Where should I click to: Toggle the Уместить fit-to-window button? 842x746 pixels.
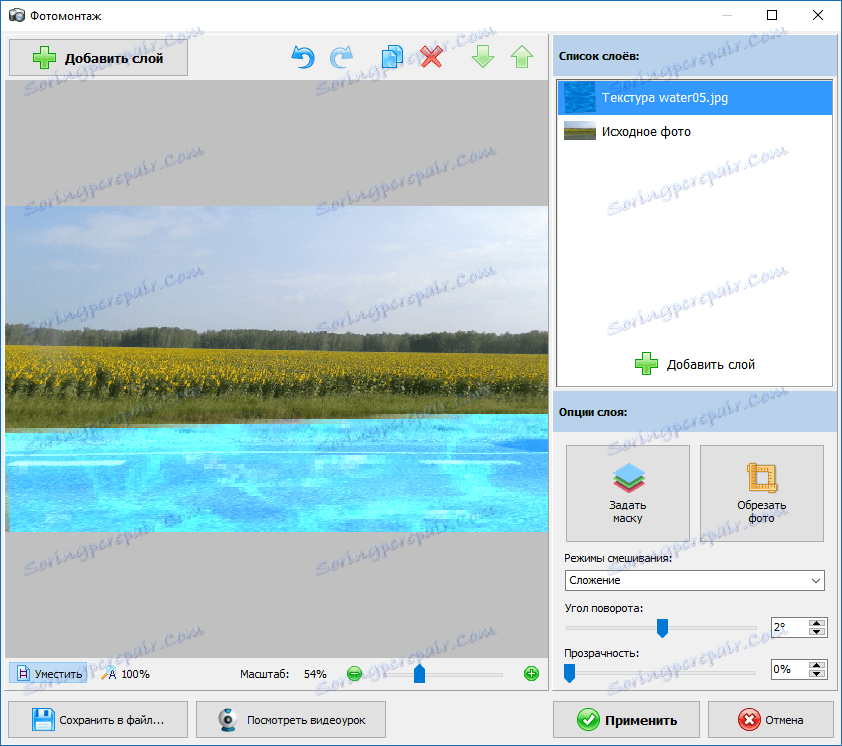[48, 673]
